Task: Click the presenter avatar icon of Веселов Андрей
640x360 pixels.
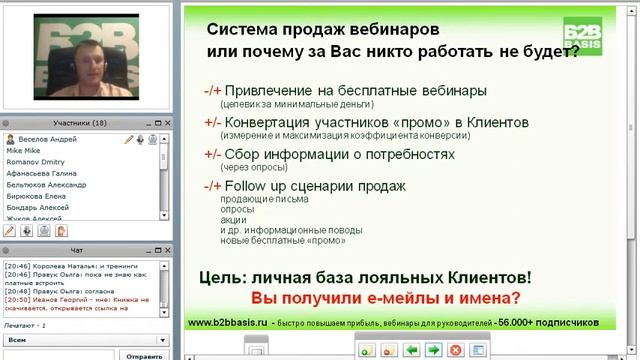Action: coord(11,140)
